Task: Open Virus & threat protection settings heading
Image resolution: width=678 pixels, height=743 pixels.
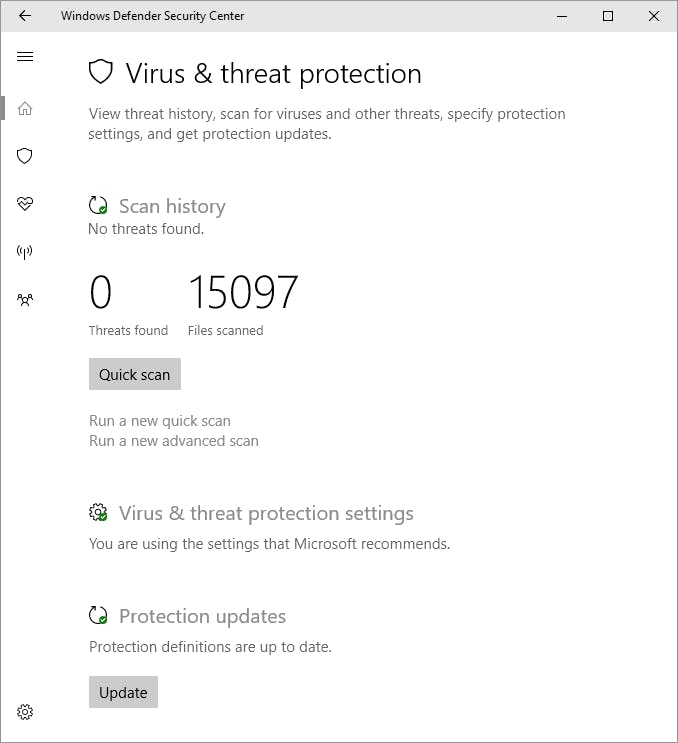Action: [266, 513]
